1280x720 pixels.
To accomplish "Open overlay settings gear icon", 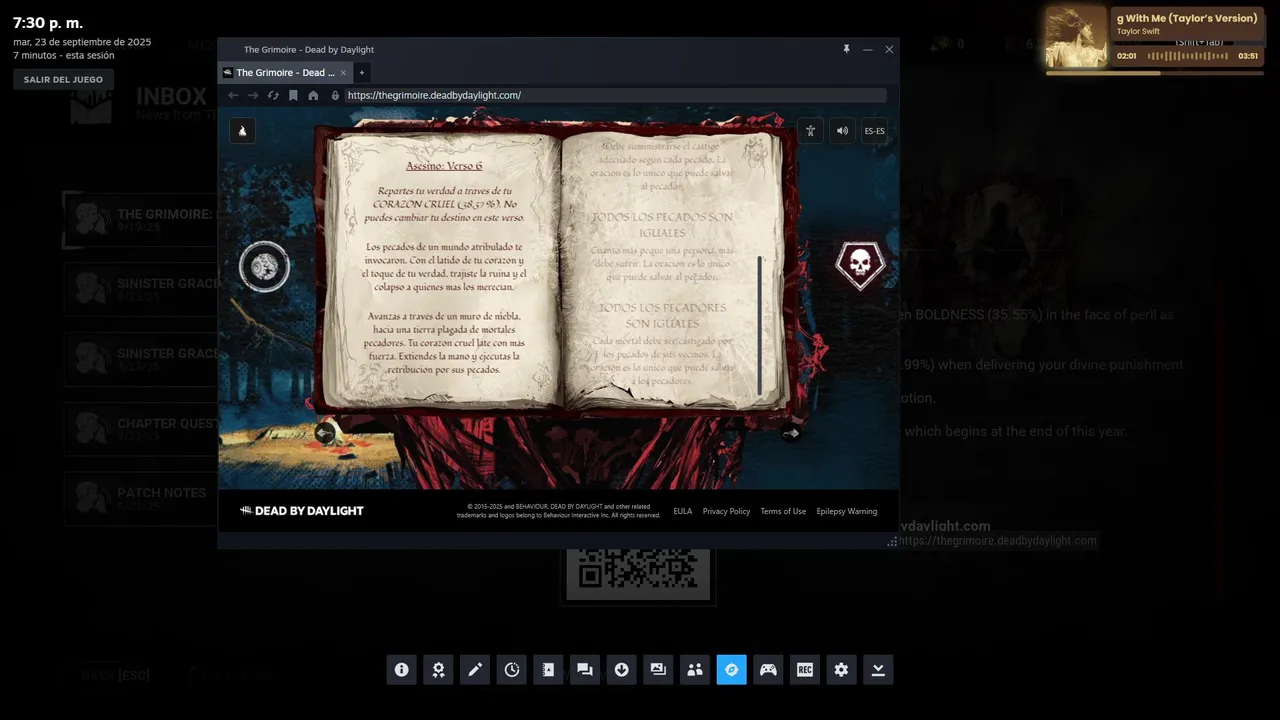I will [841, 670].
